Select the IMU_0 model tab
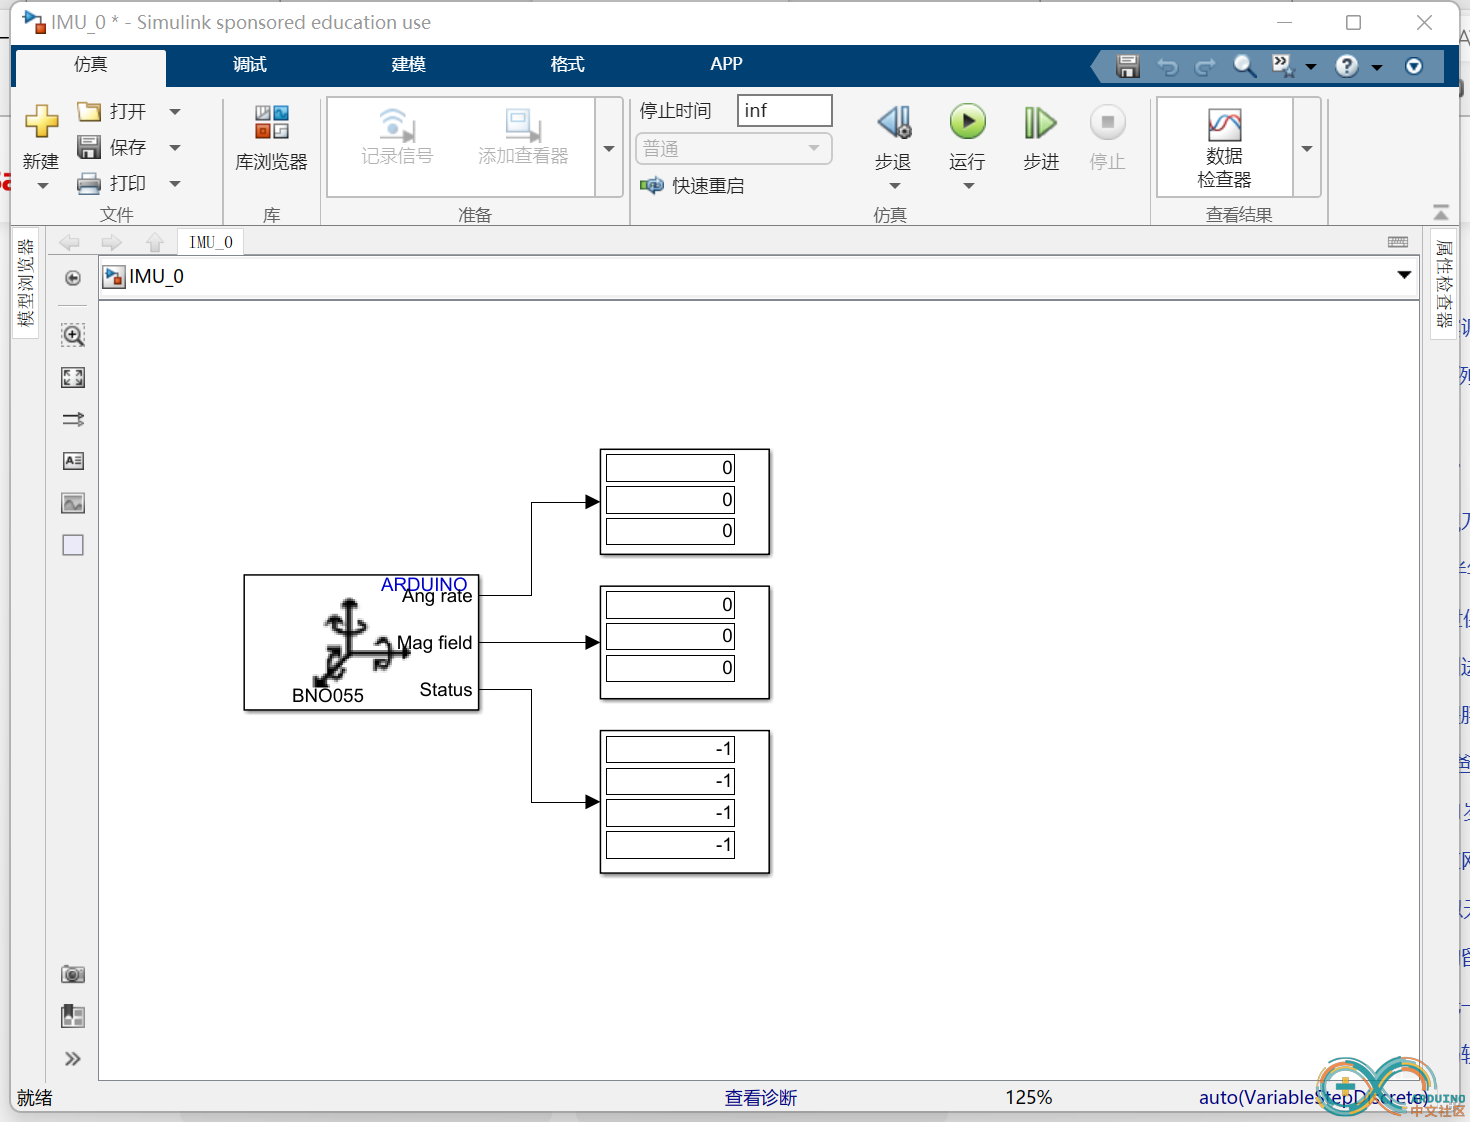The width and height of the screenshot is (1470, 1122). coord(211,242)
